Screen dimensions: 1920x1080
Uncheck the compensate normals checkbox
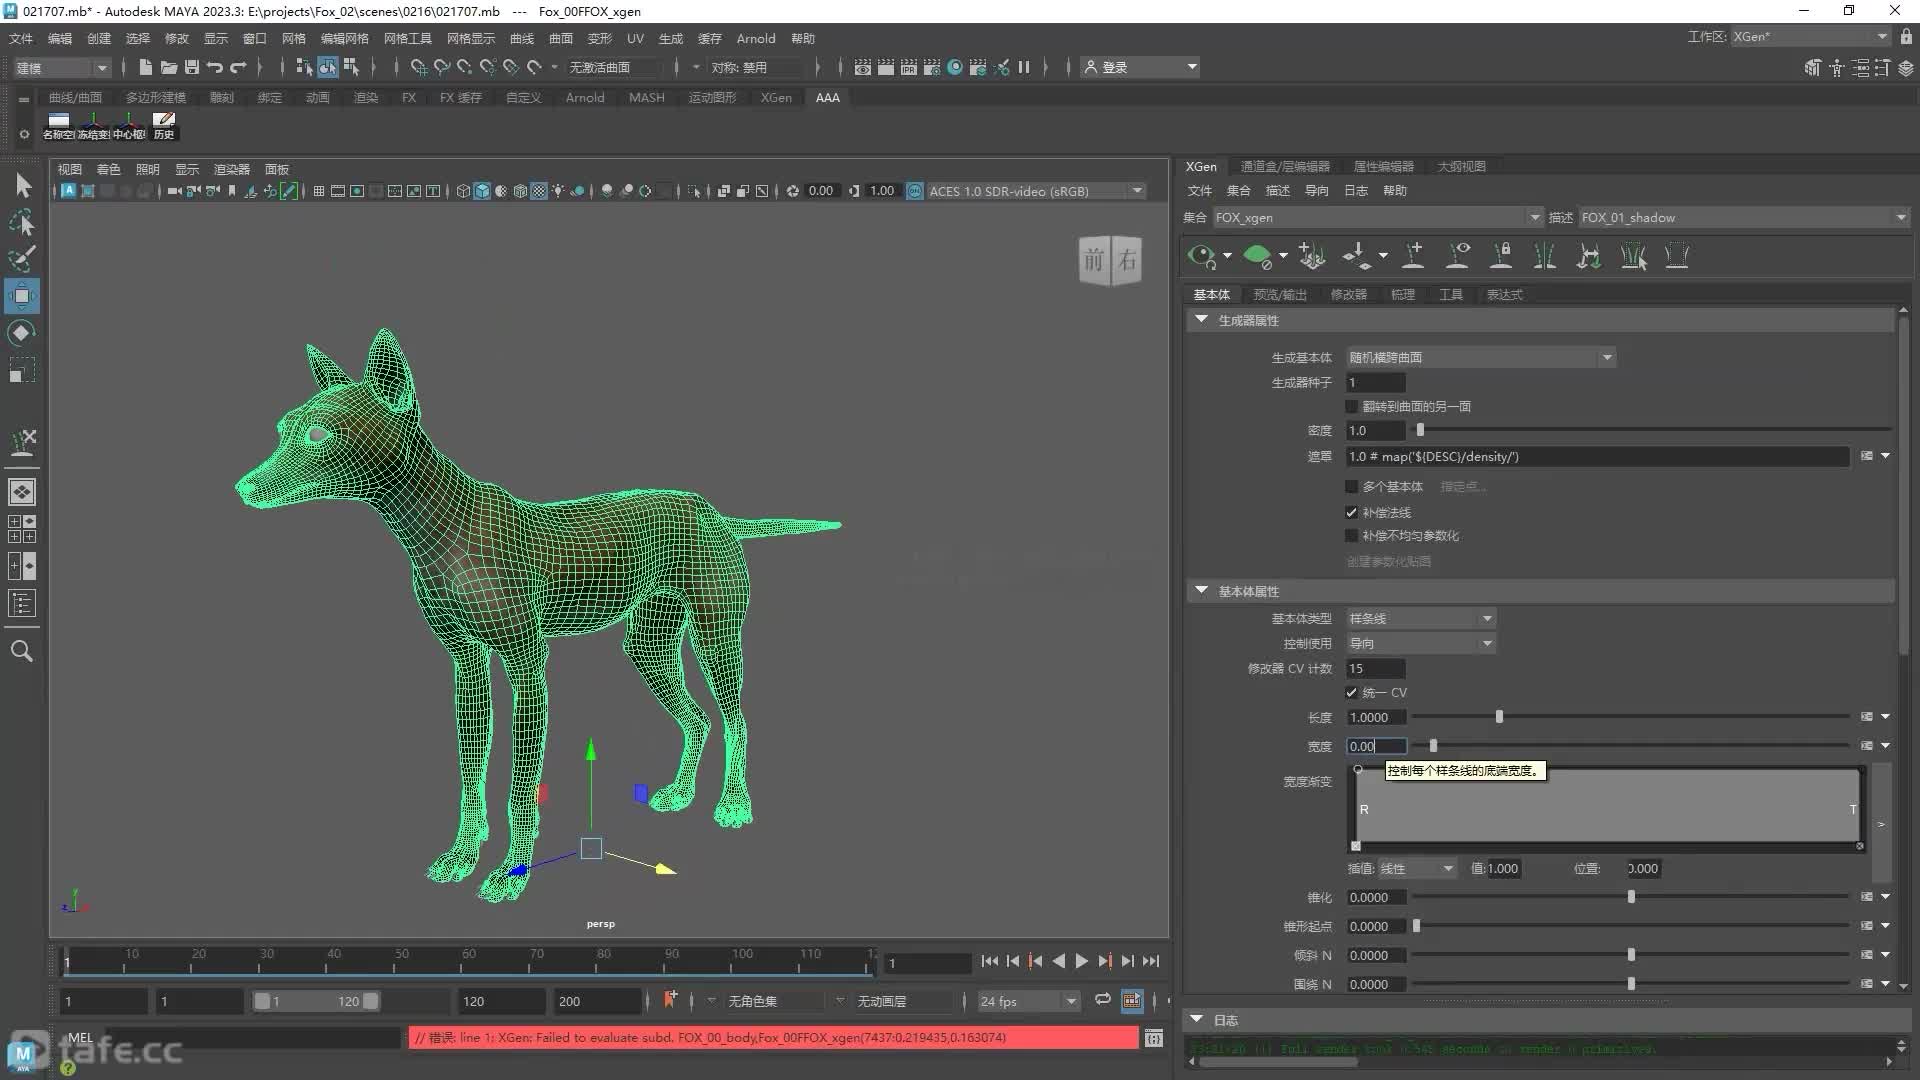[x=1352, y=512]
